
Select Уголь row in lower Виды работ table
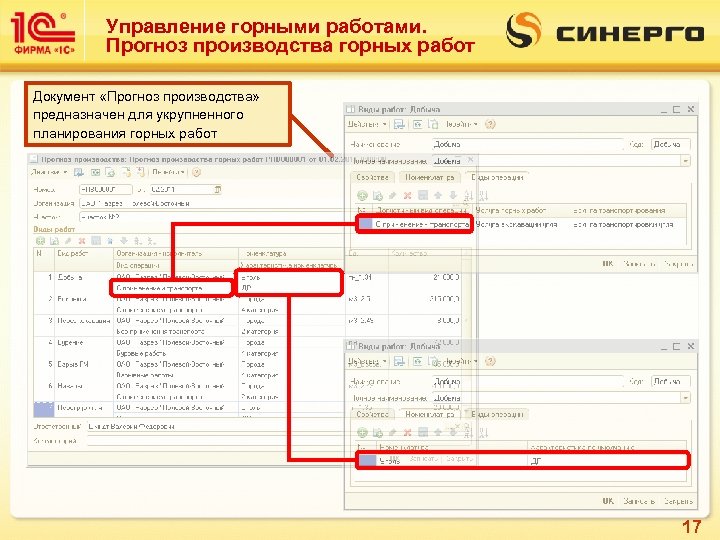tap(522, 461)
